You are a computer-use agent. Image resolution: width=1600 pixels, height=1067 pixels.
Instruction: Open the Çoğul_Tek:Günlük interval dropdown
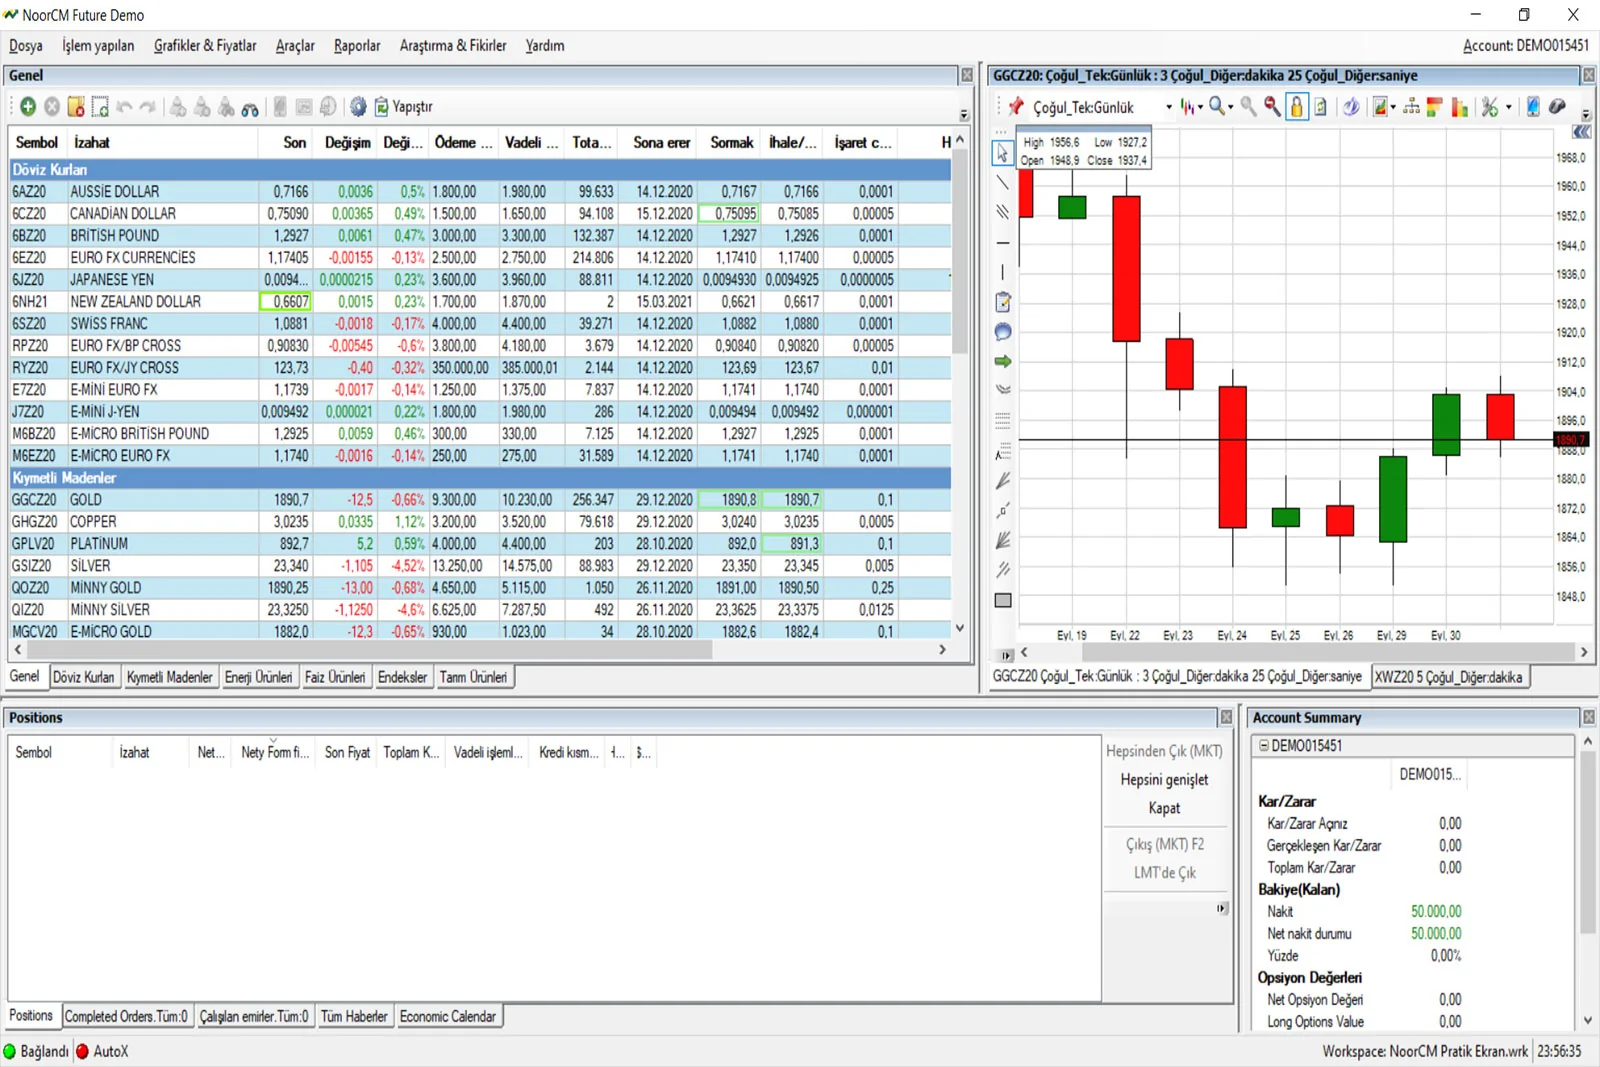pyautogui.click(x=1168, y=107)
